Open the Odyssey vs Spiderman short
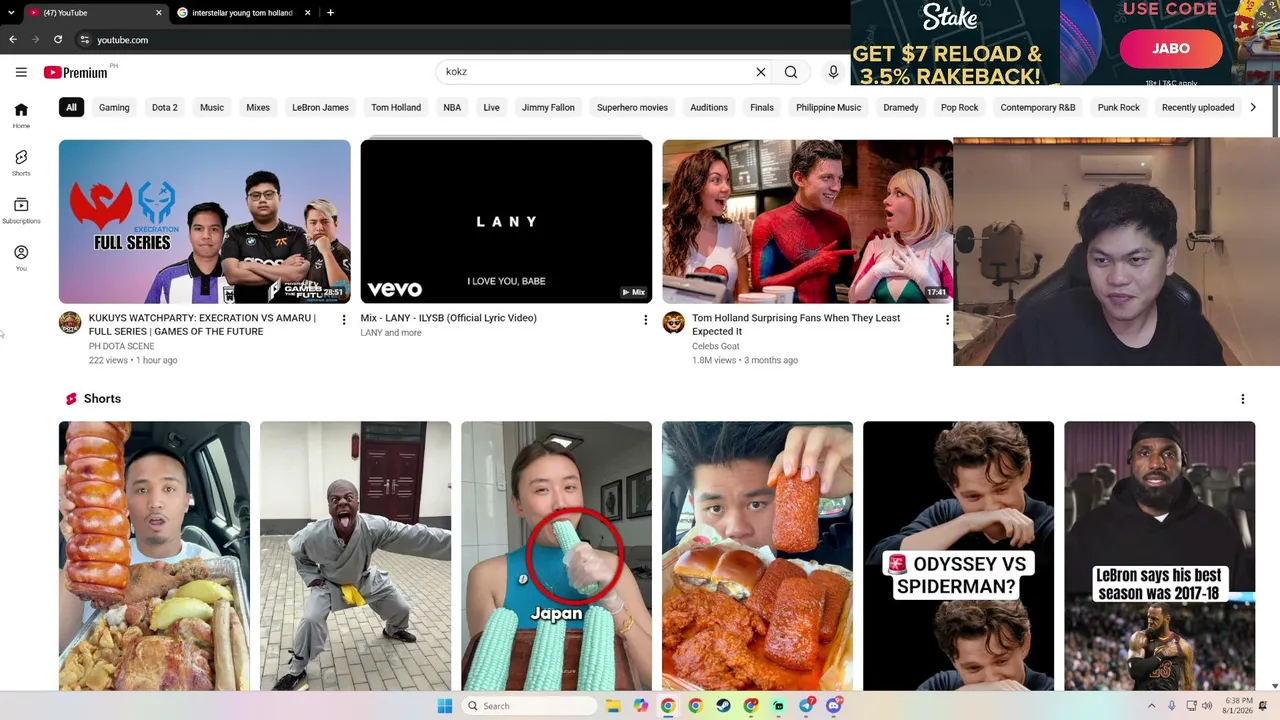This screenshot has width=1280, height=720. pyautogui.click(x=958, y=556)
